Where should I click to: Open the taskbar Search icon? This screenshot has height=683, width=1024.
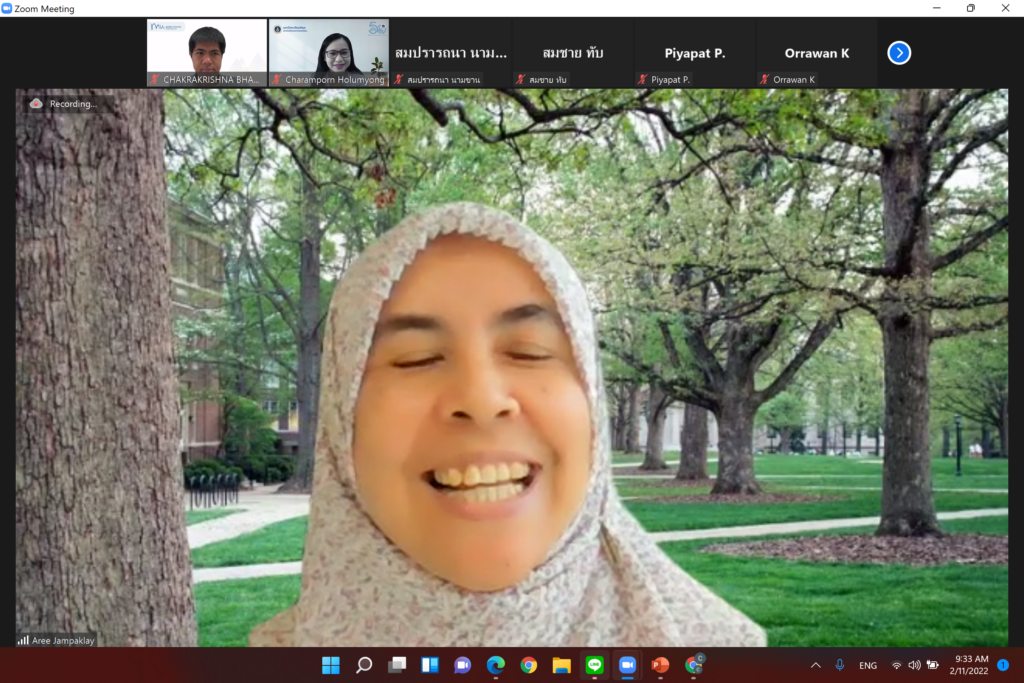(x=364, y=665)
